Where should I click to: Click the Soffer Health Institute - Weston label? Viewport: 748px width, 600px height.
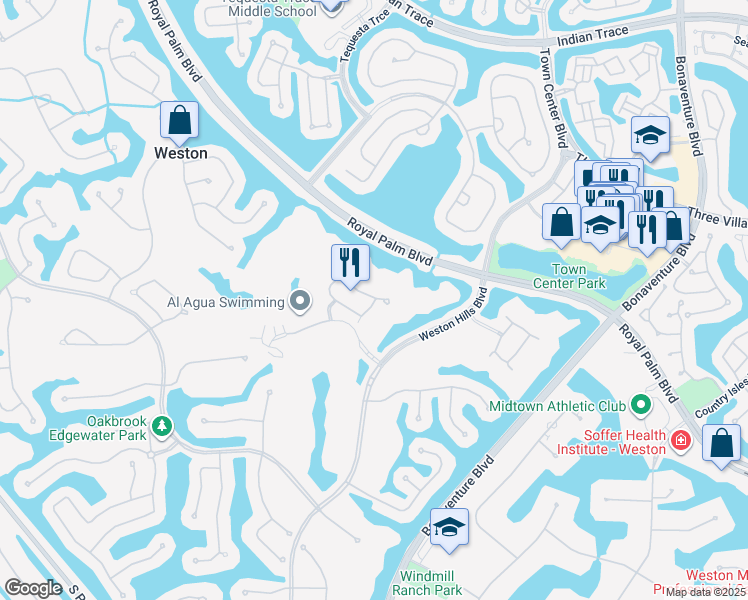pyautogui.click(x=612, y=442)
